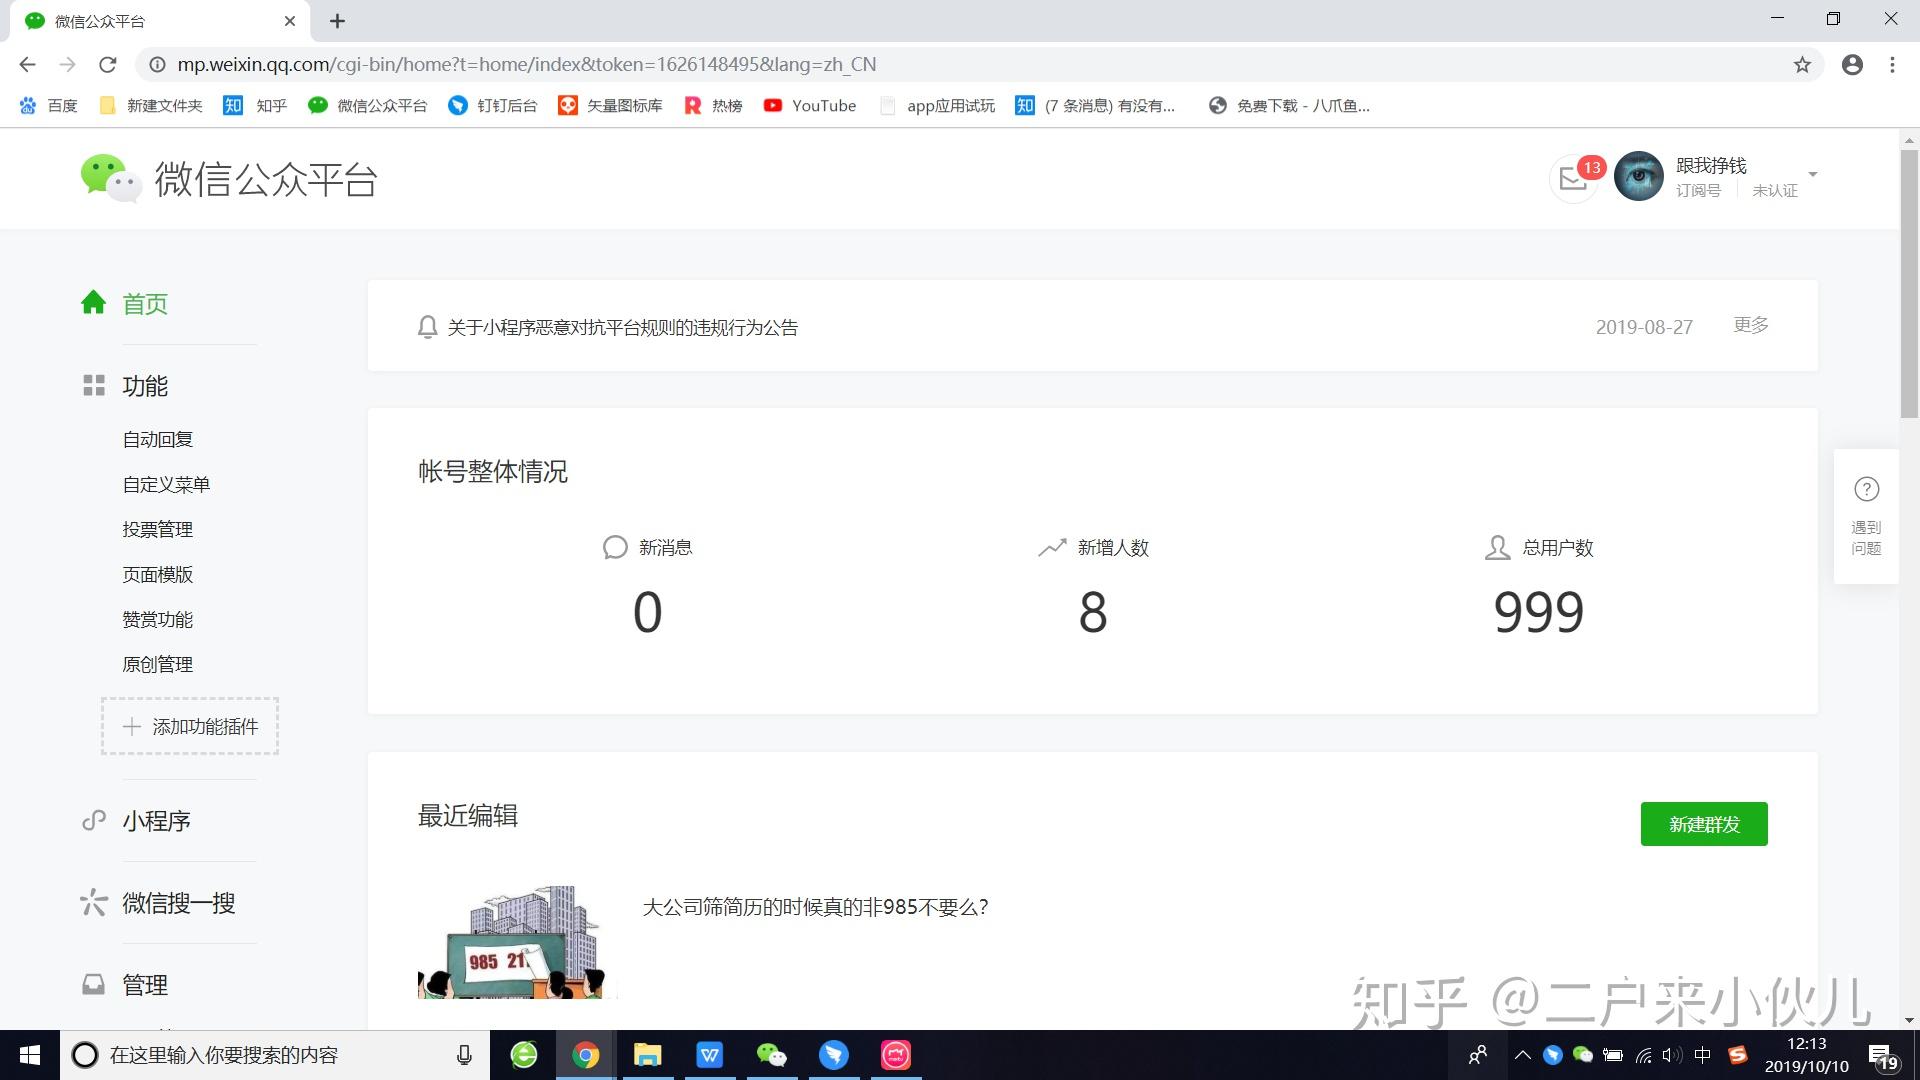Bookmark this page with the star icon
Image resolution: width=1920 pixels, height=1080 pixels.
pyautogui.click(x=1802, y=65)
